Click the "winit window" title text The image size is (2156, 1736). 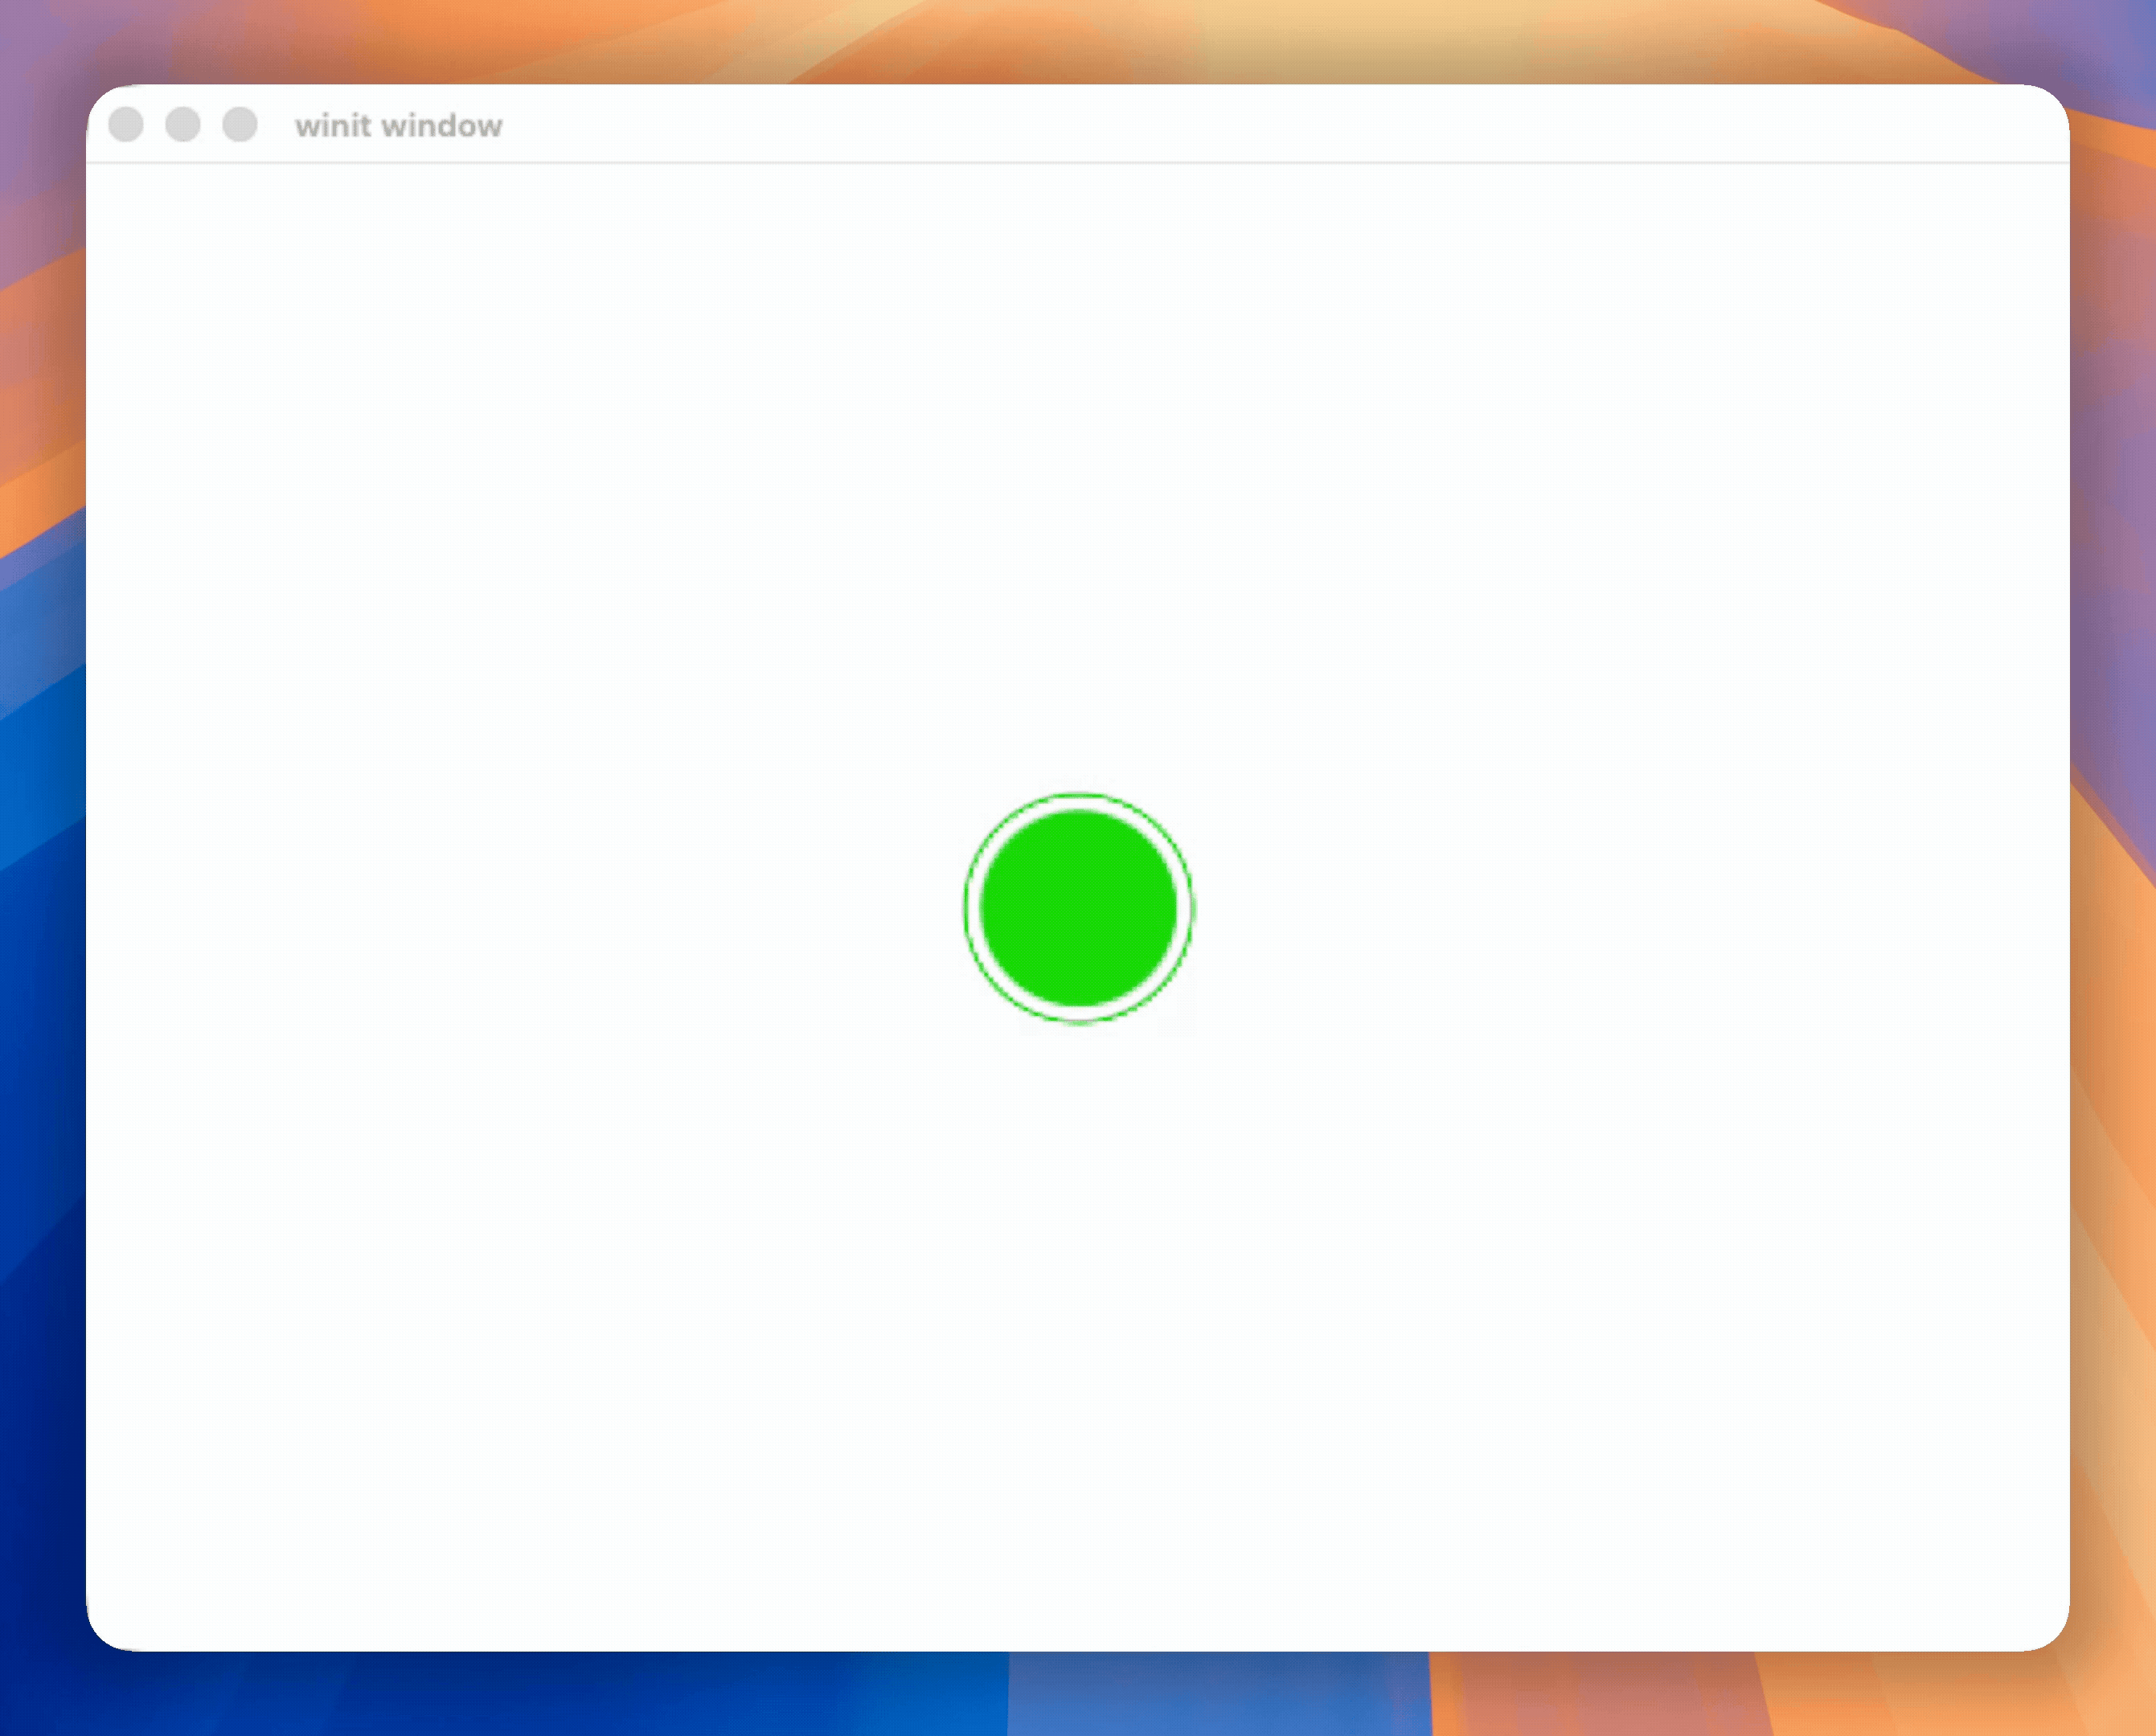click(x=398, y=126)
